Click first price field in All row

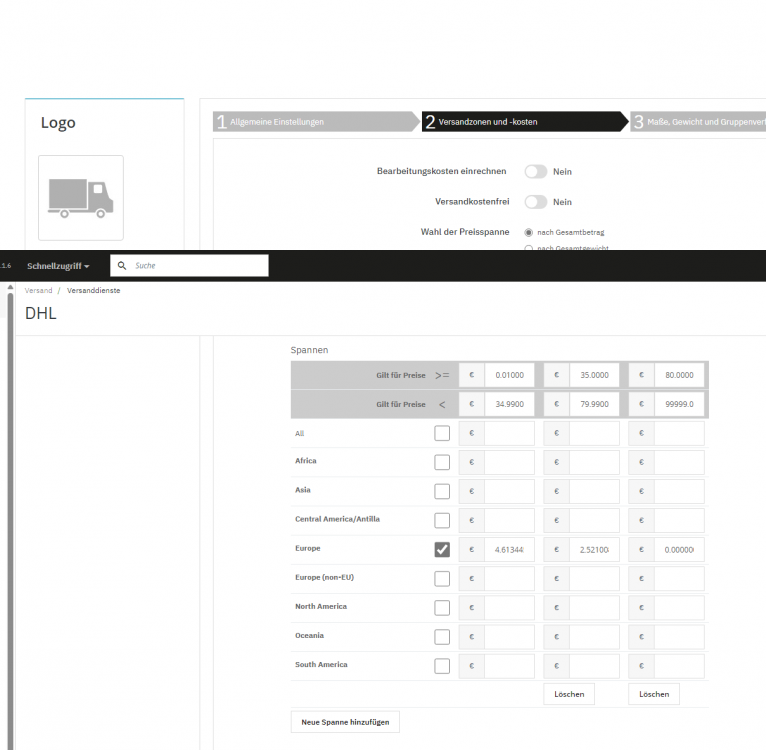point(510,433)
